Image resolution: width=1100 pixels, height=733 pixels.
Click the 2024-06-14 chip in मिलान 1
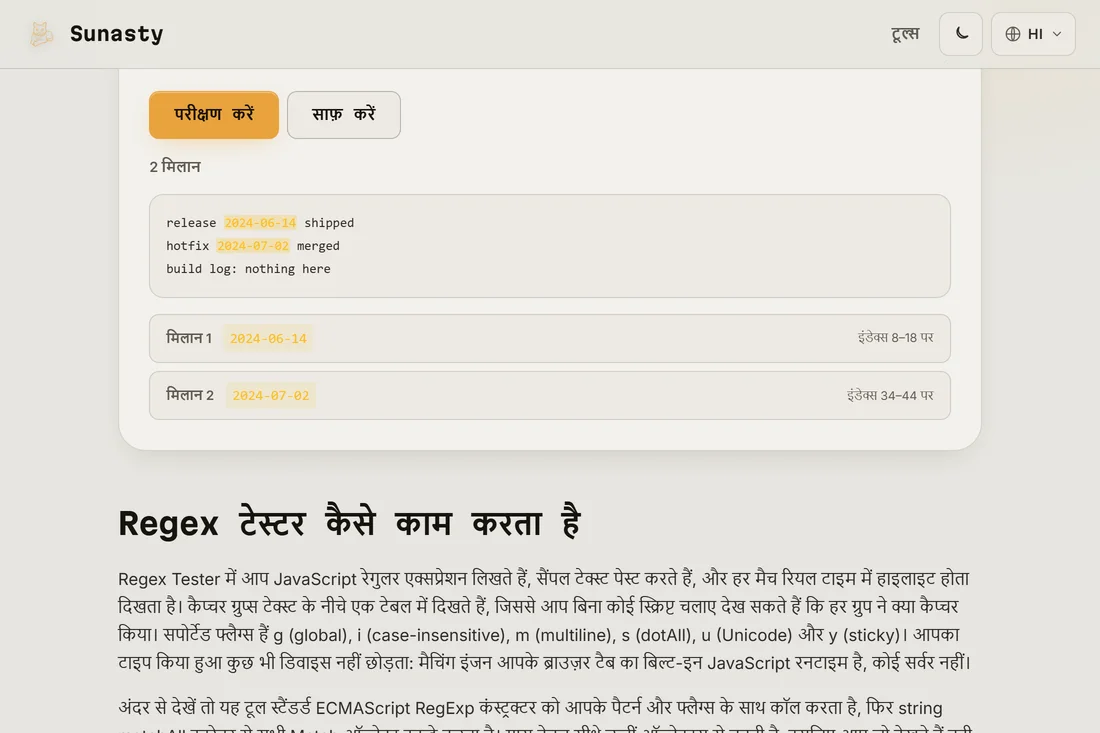point(269,338)
